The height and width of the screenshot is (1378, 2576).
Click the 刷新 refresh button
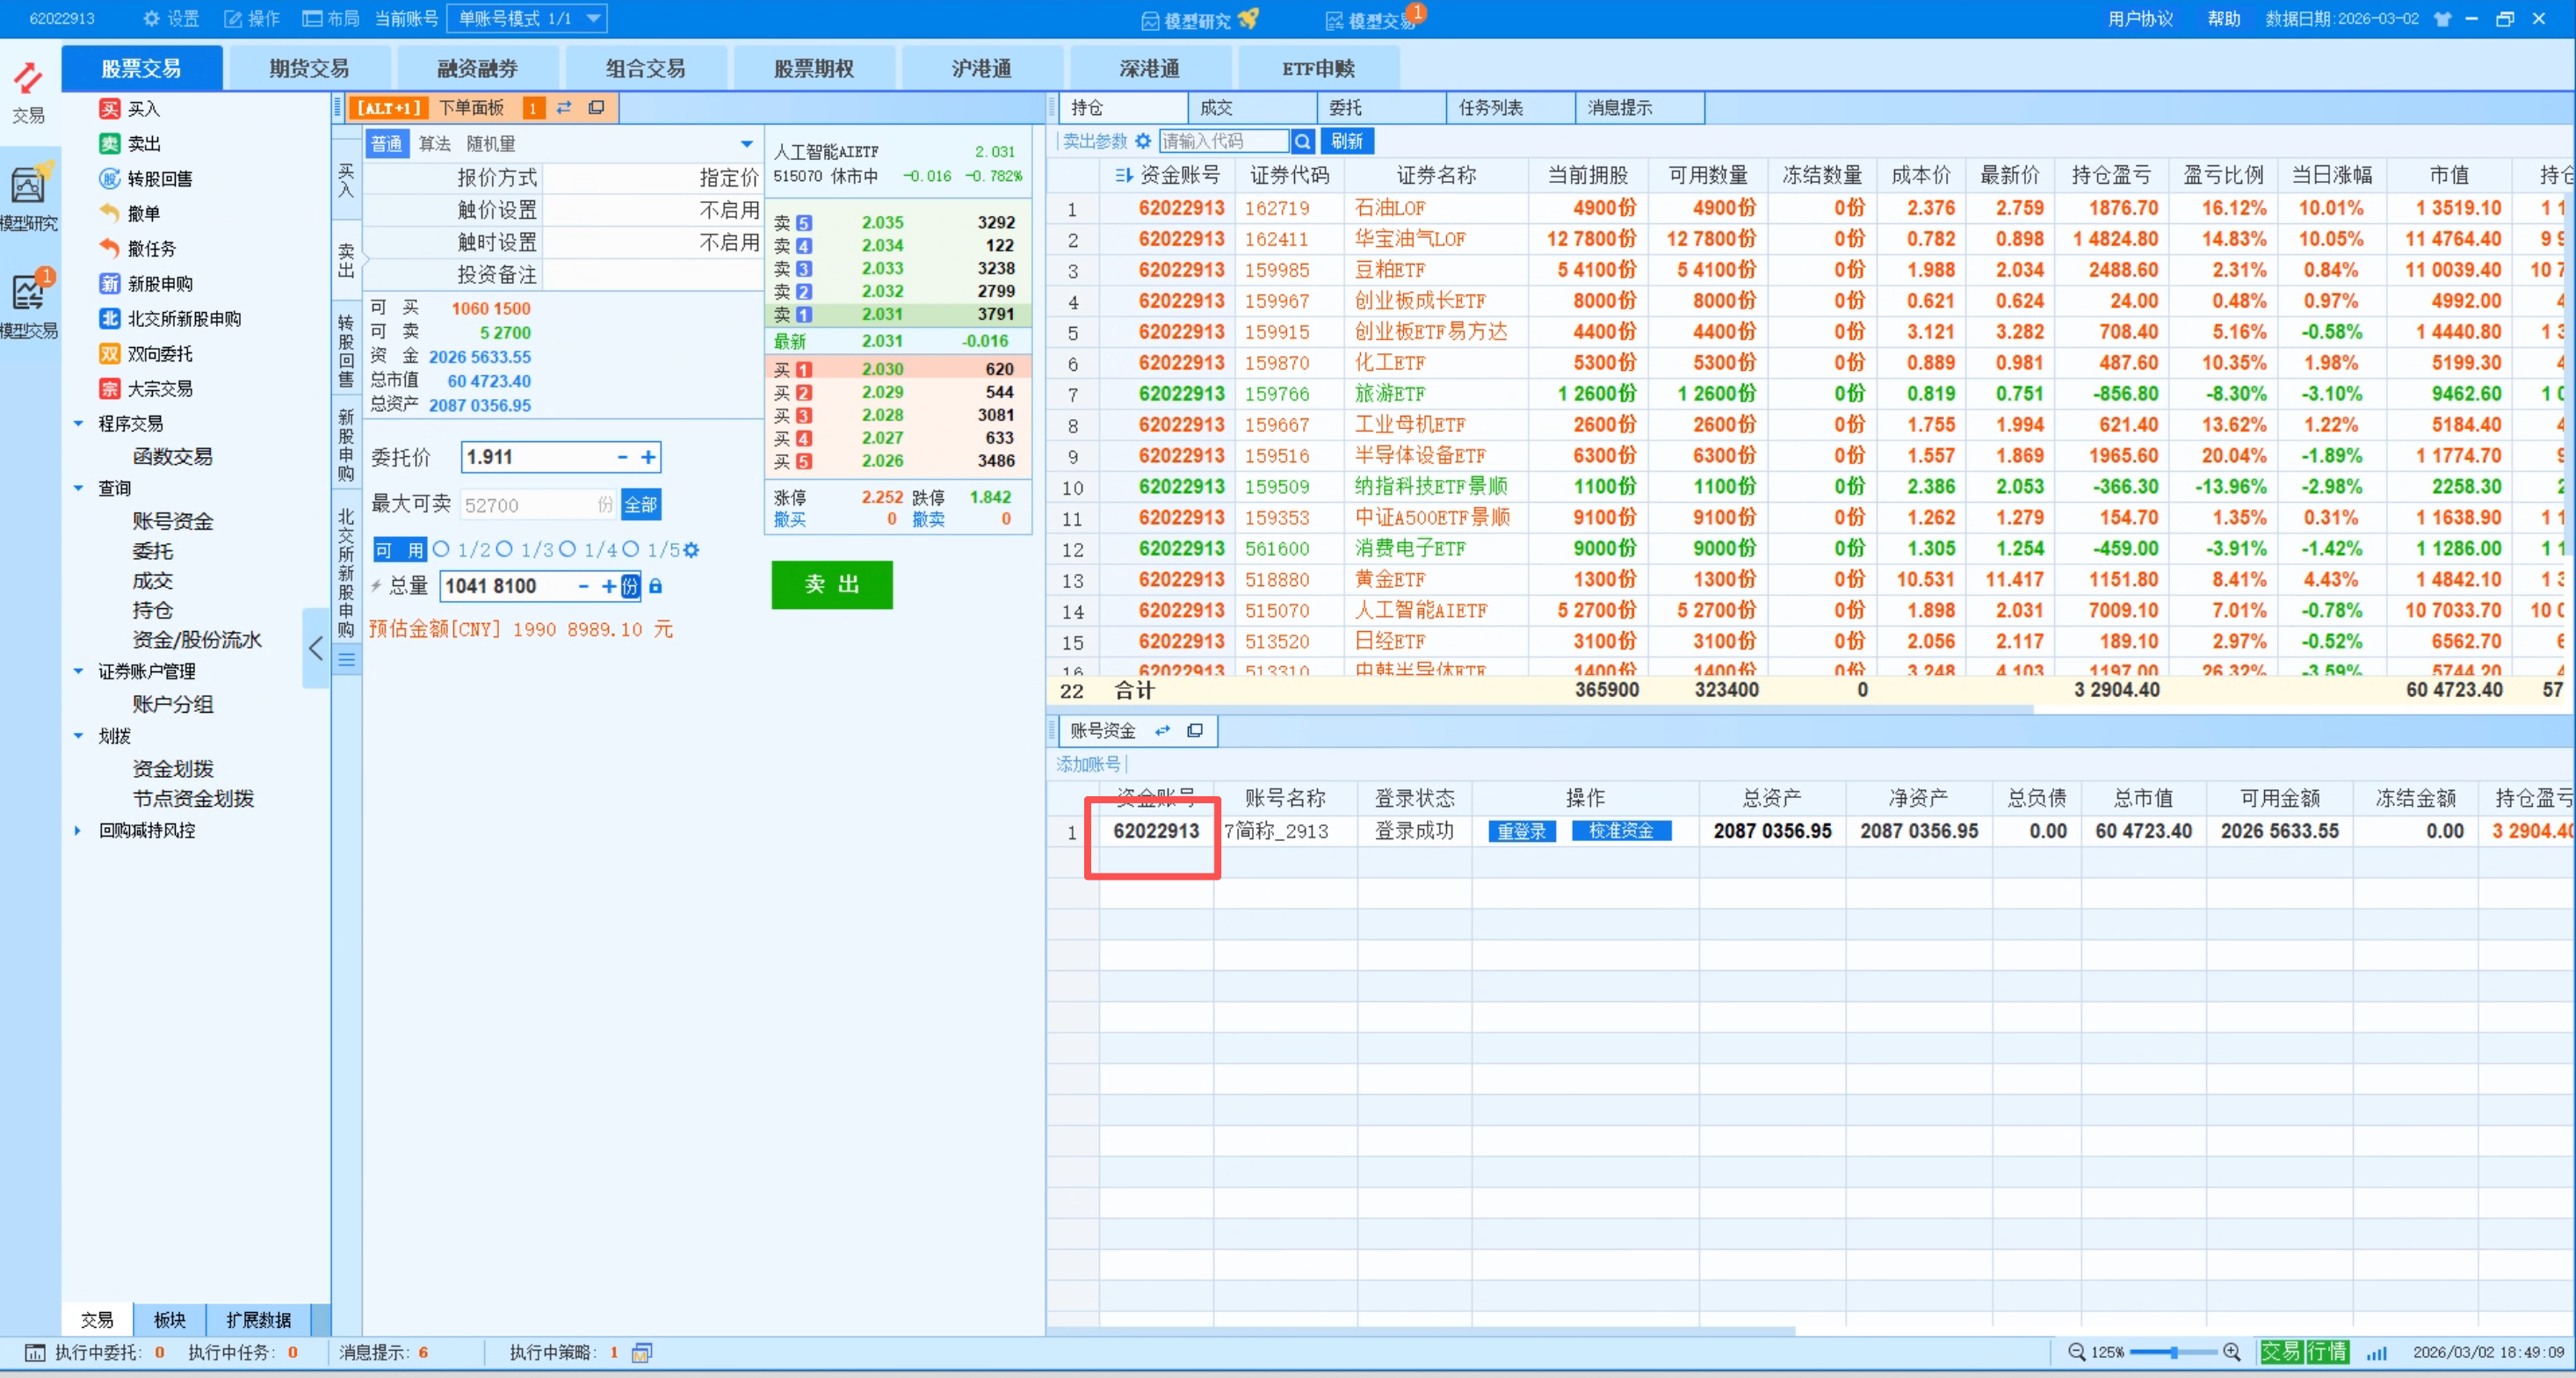(x=1346, y=141)
